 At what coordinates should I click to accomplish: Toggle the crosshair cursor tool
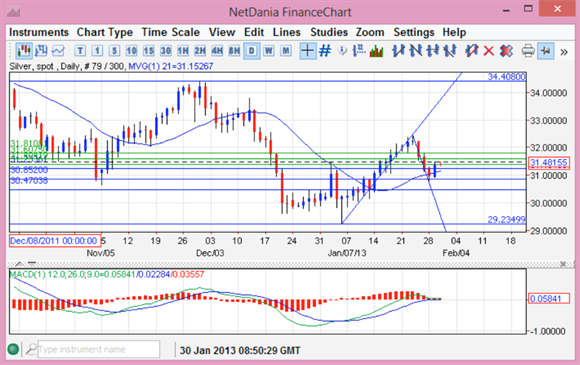click(x=308, y=50)
